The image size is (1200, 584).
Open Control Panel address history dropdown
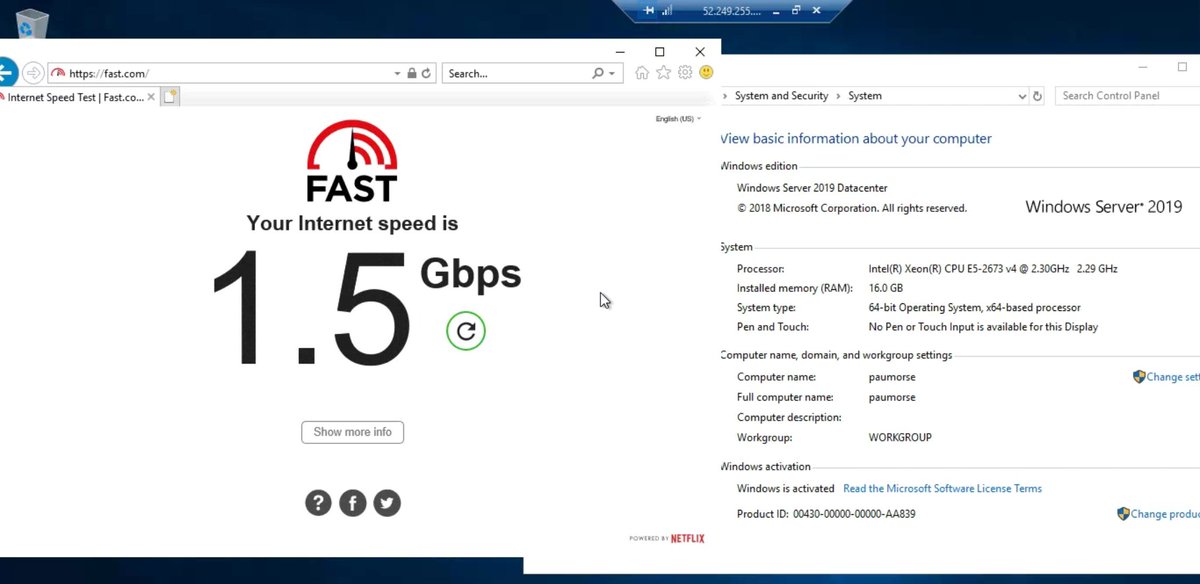[x=1022, y=96]
